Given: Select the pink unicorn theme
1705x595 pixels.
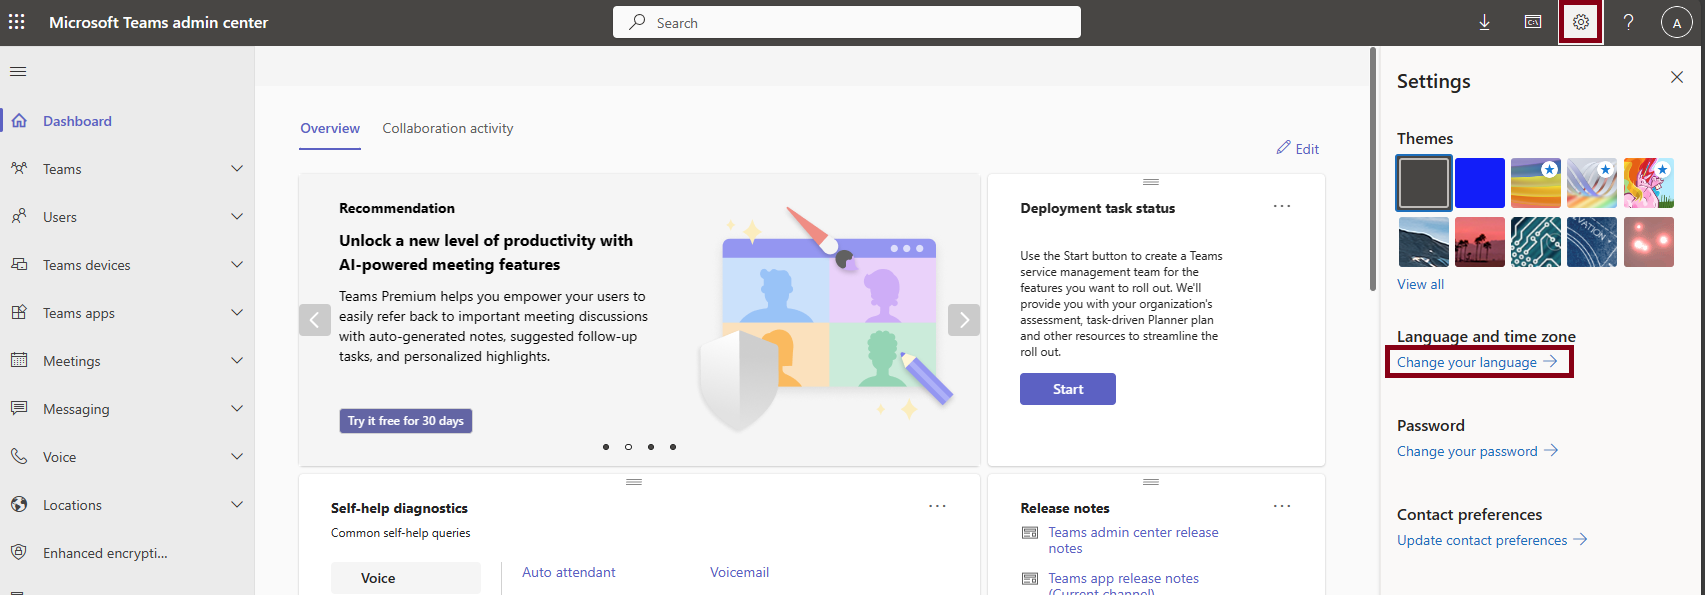Looking at the screenshot, I should [1649, 183].
